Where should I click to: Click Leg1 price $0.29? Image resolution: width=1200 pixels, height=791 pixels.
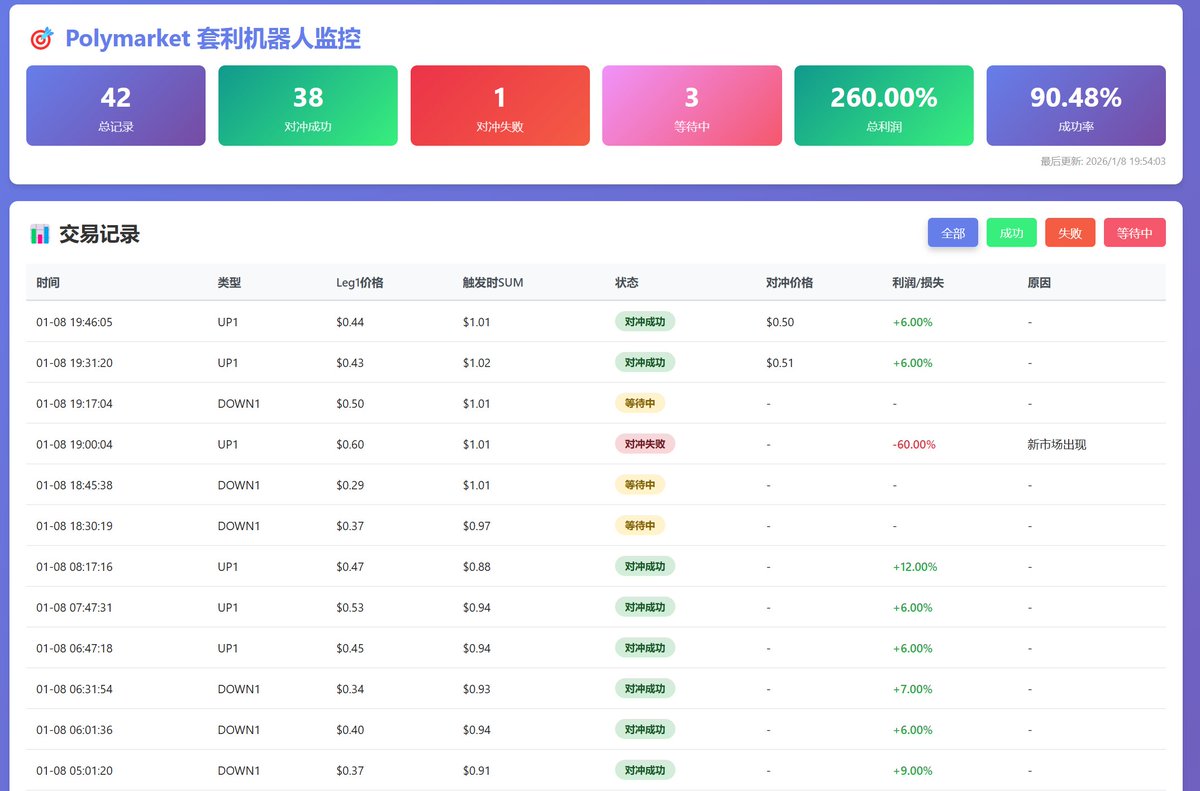(350, 485)
